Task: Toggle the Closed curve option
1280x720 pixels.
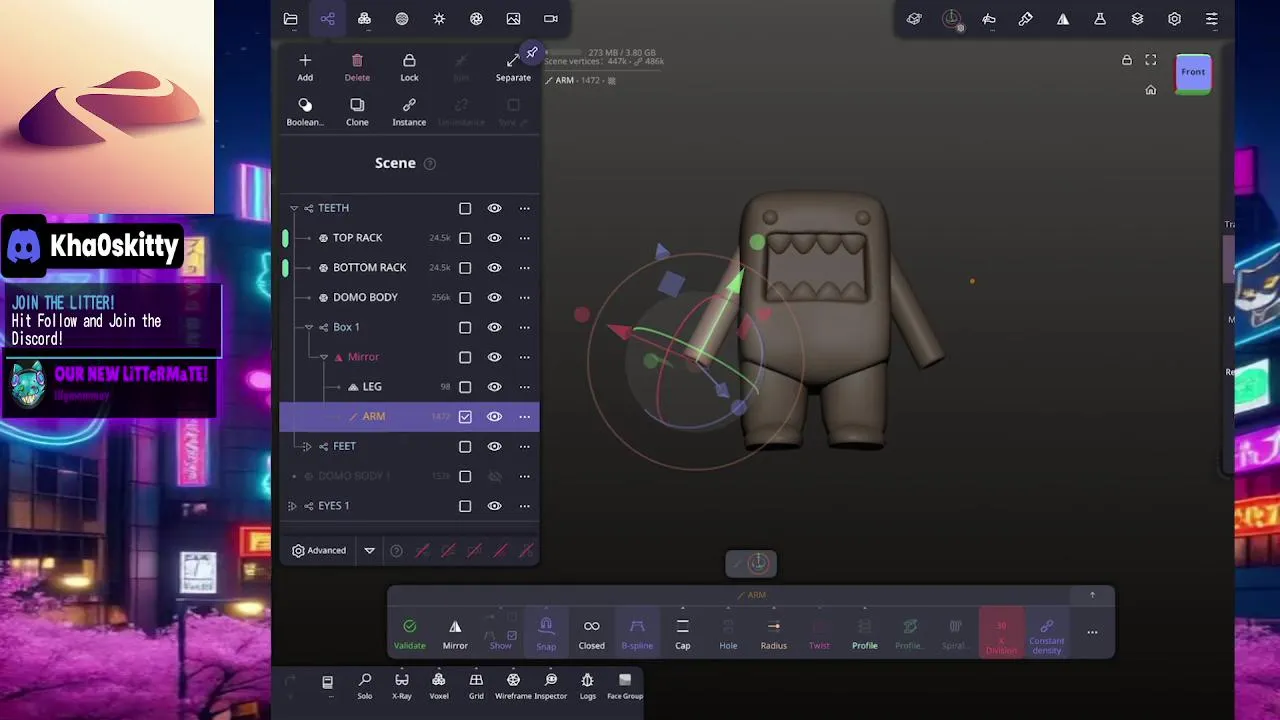Action: click(x=591, y=633)
